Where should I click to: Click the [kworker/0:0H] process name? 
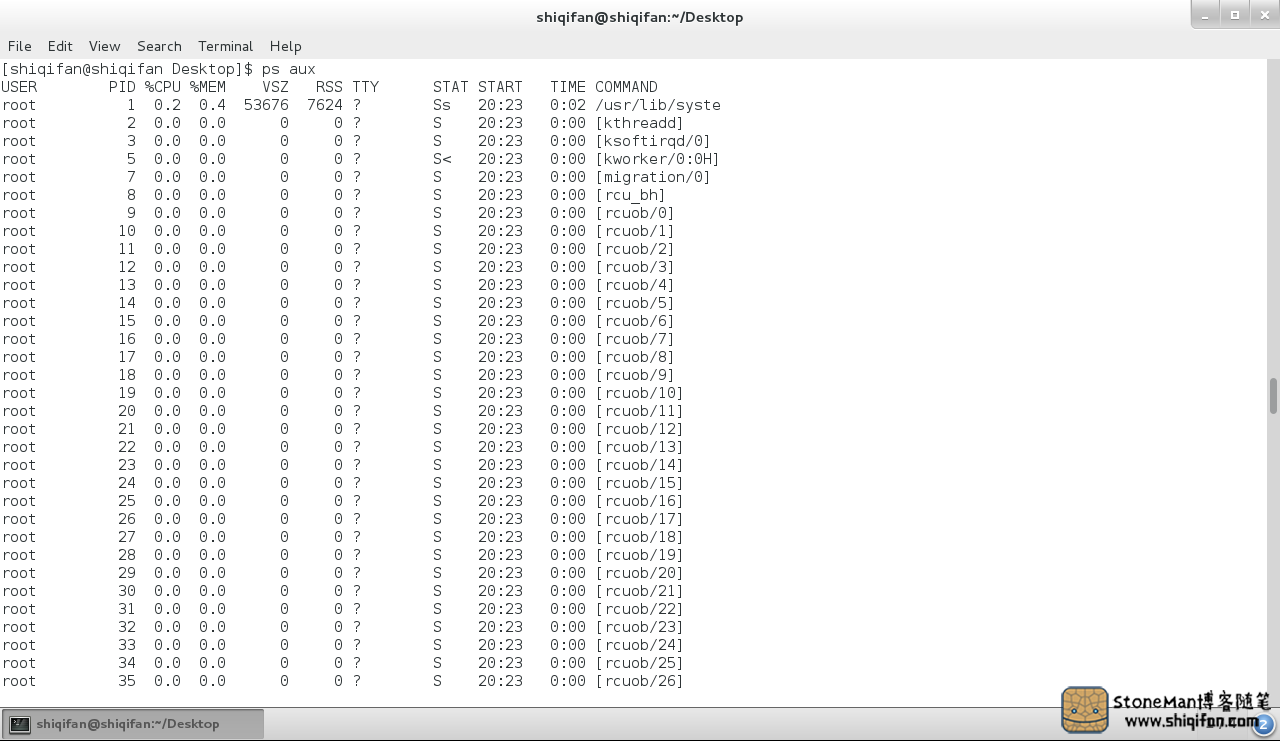(658, 159)
